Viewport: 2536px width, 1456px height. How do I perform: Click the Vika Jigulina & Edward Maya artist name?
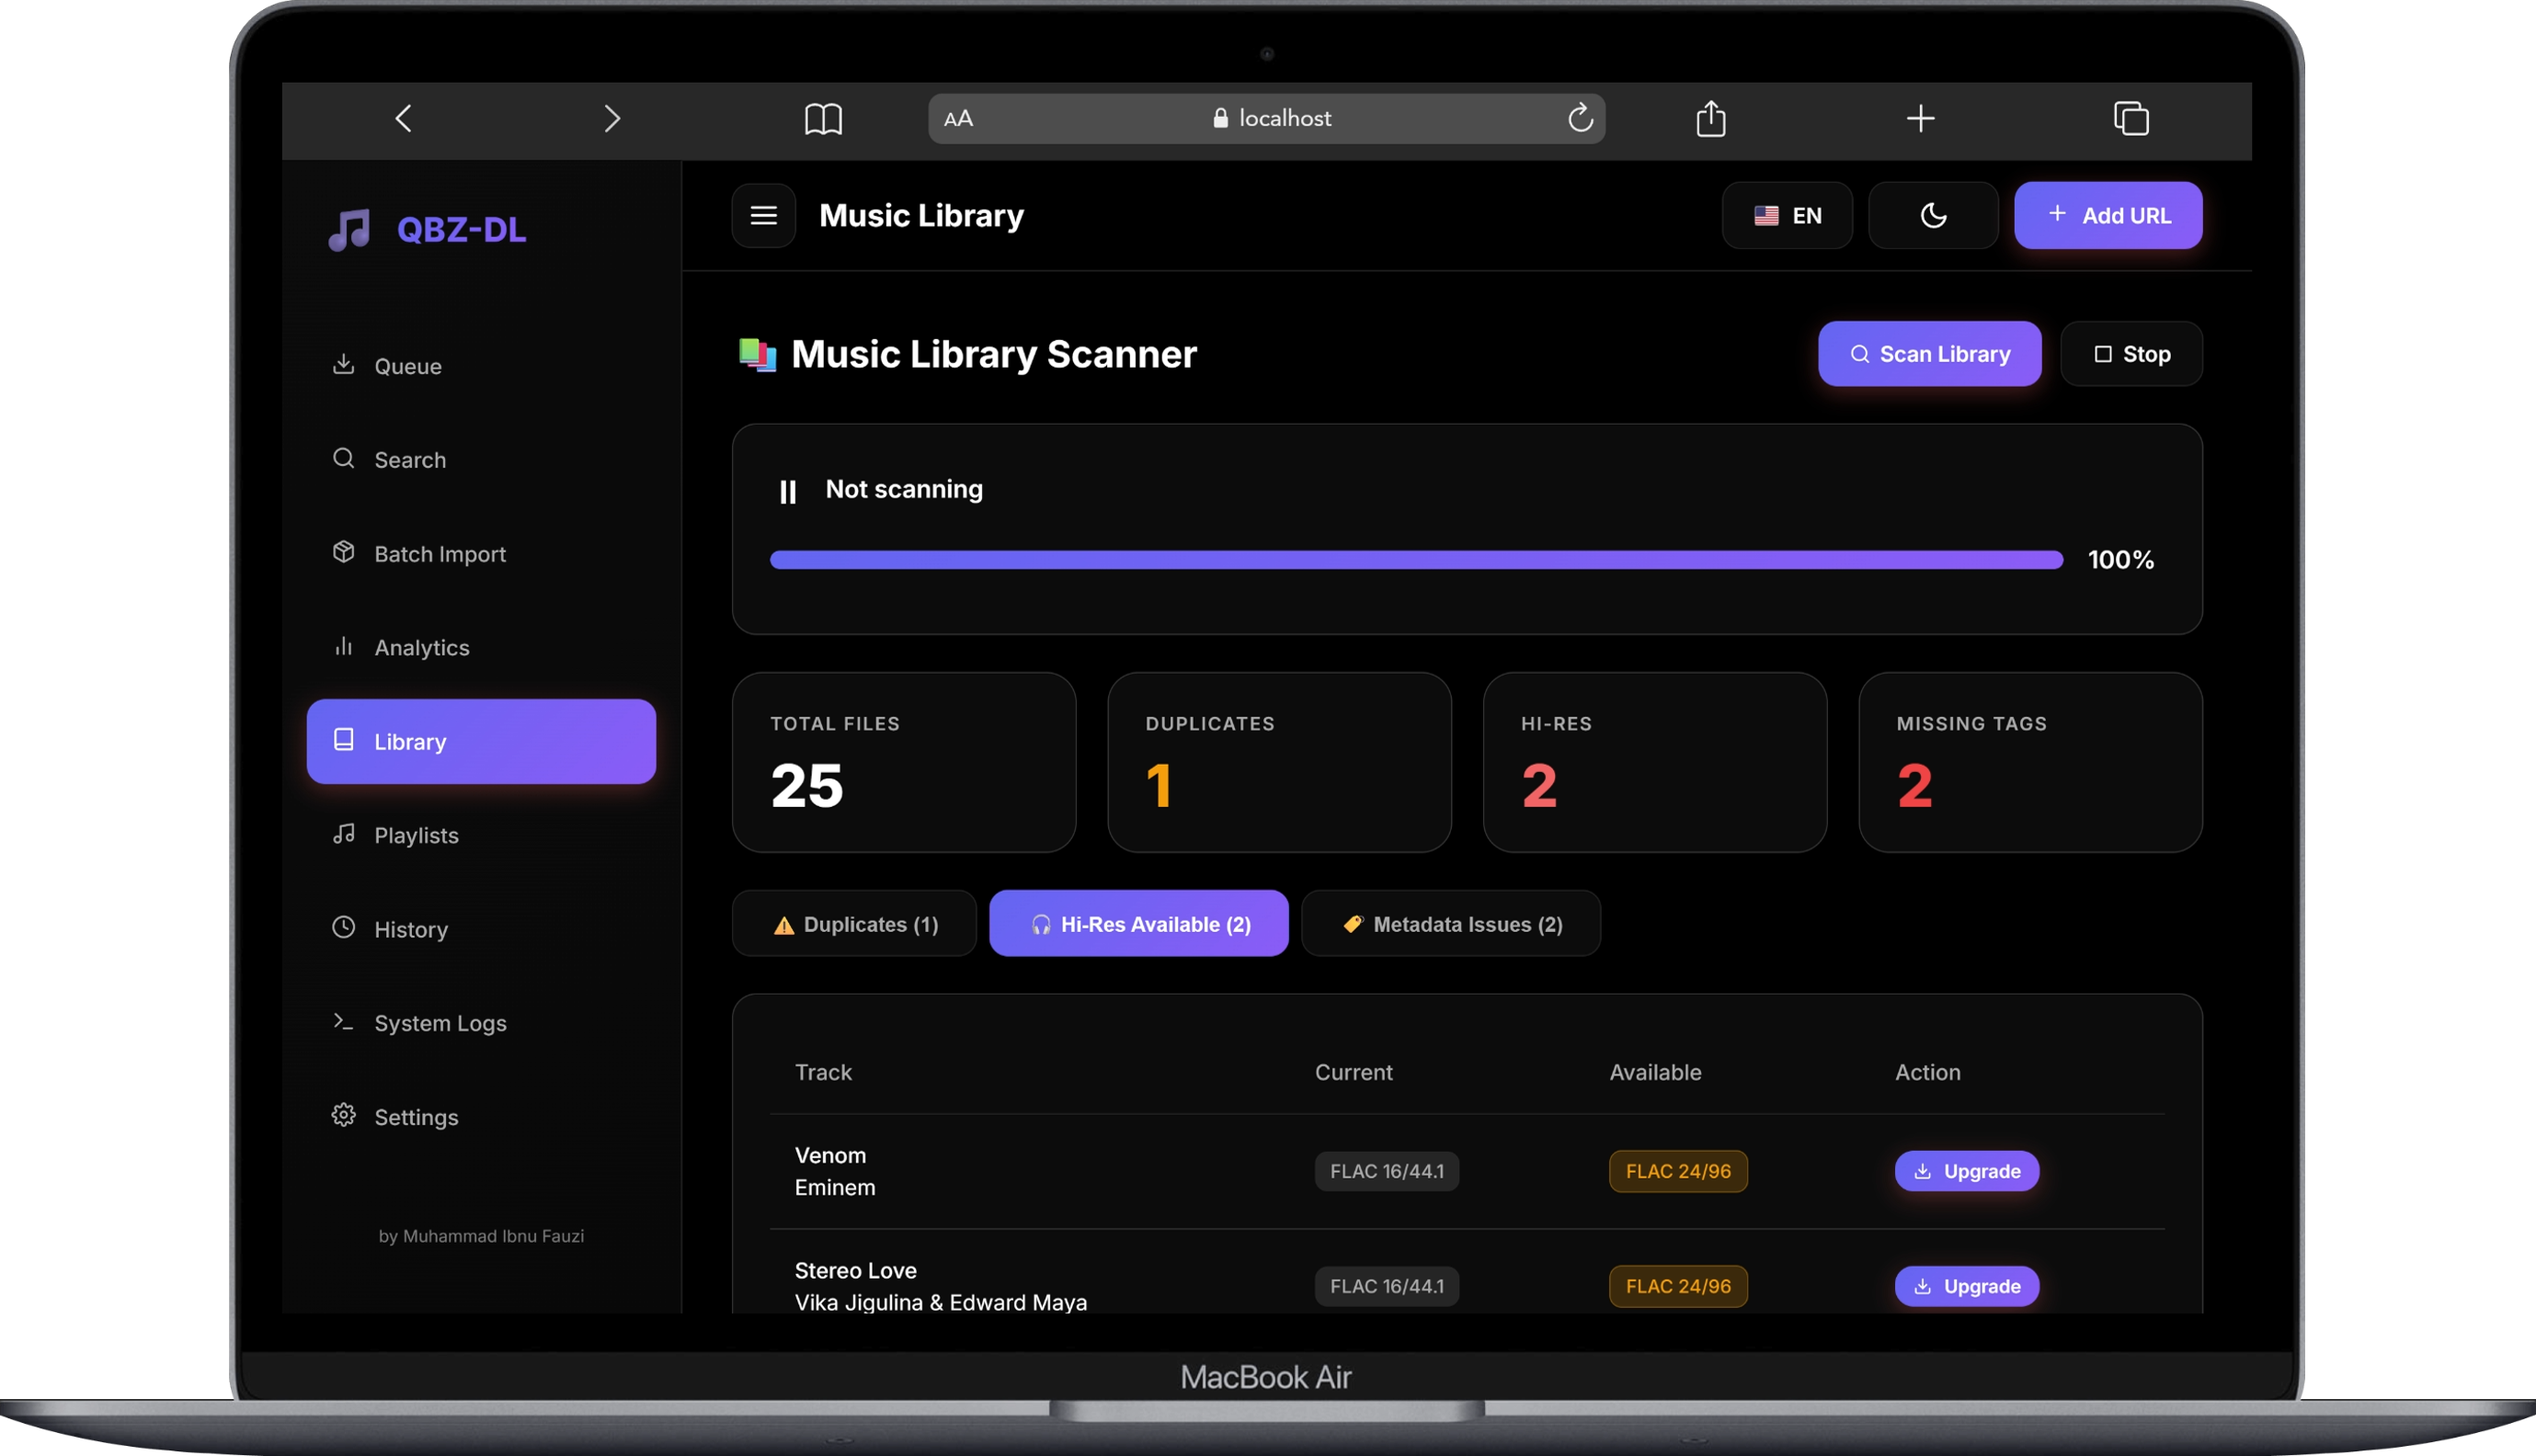[x=941, y=1303]
